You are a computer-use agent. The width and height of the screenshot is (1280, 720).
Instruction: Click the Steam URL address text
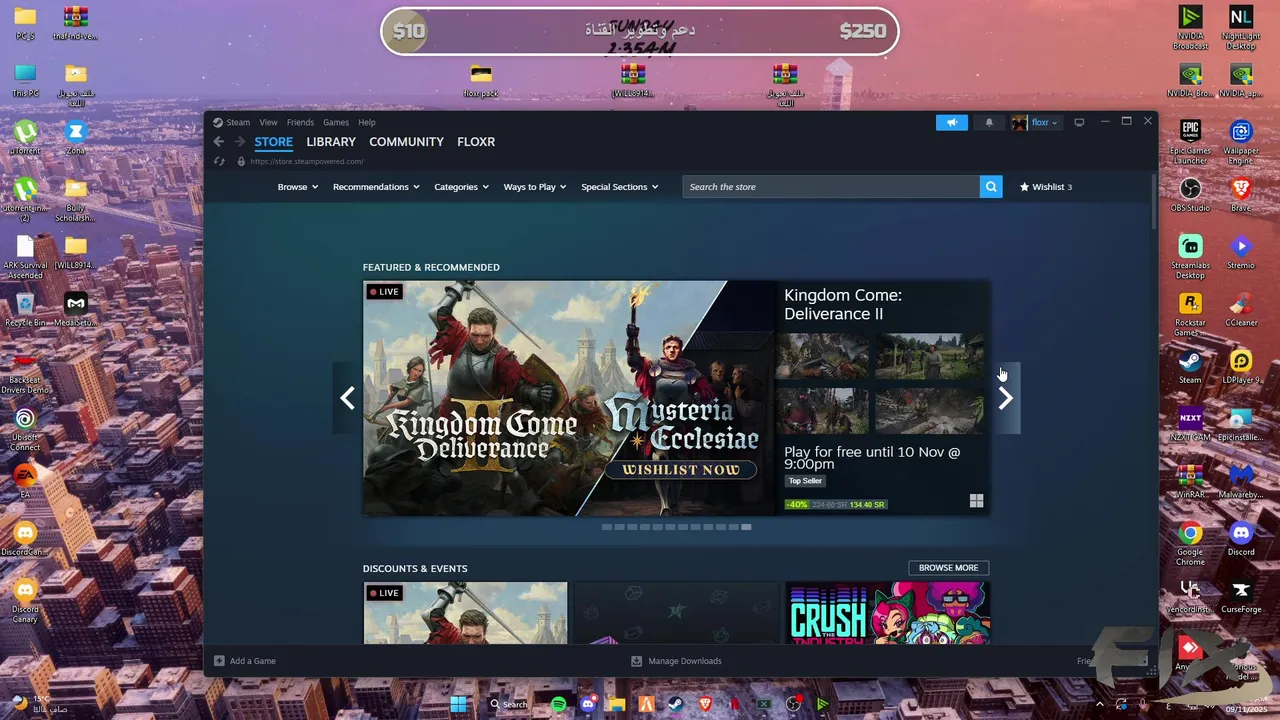pyautogui.click(x=307, y=161)
